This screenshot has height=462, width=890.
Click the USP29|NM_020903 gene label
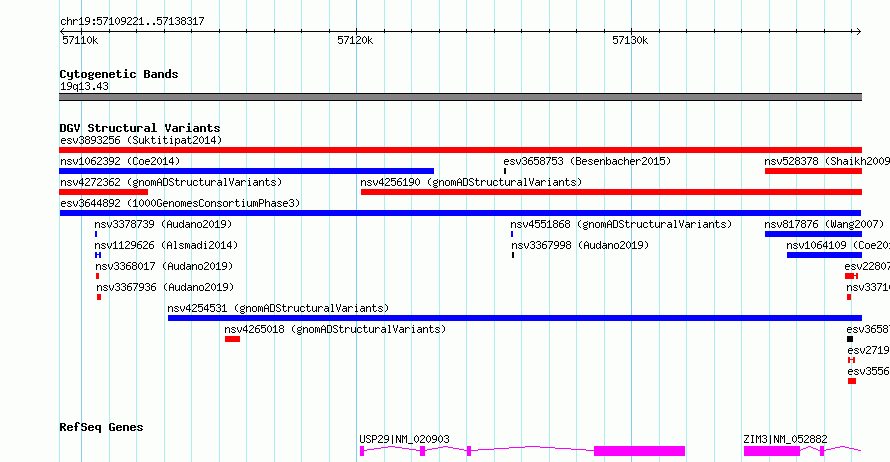point(404,439)
